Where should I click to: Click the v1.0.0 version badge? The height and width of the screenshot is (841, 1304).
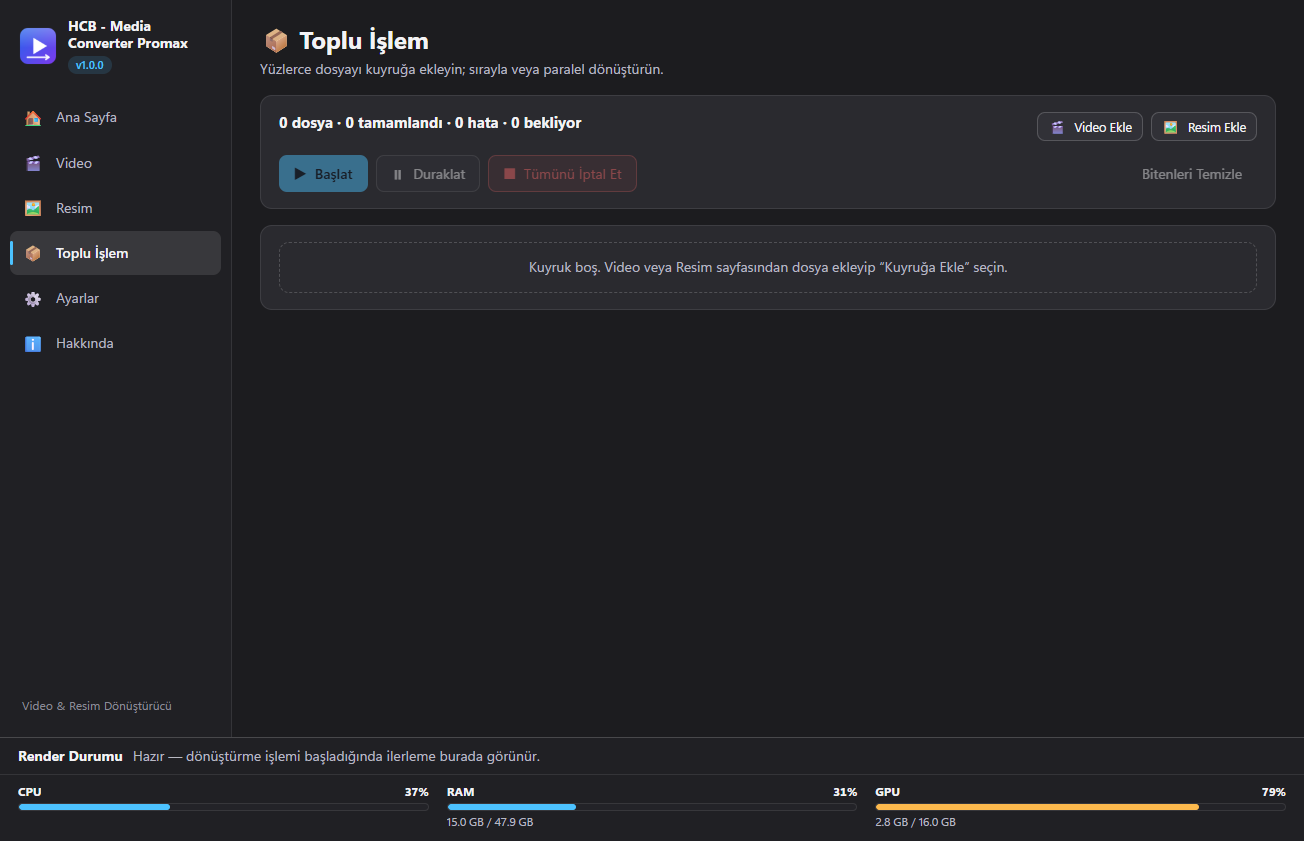(x=90, y=65)
